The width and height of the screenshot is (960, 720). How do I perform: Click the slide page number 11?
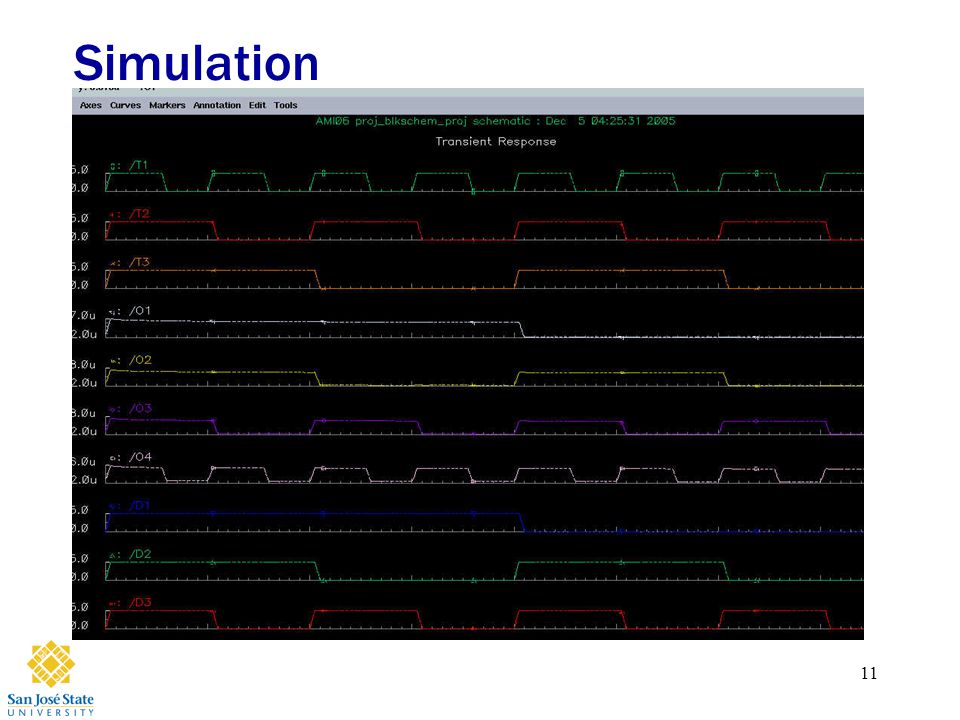click(869, 673)
